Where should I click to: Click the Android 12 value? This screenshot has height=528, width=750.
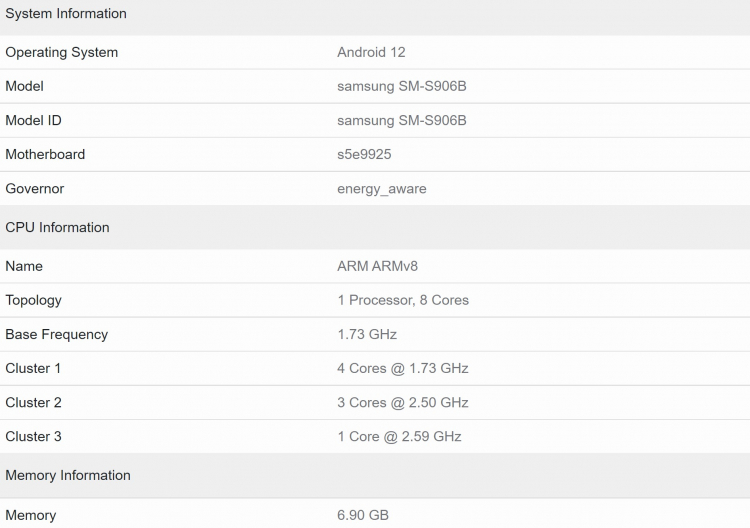[371, 52]
